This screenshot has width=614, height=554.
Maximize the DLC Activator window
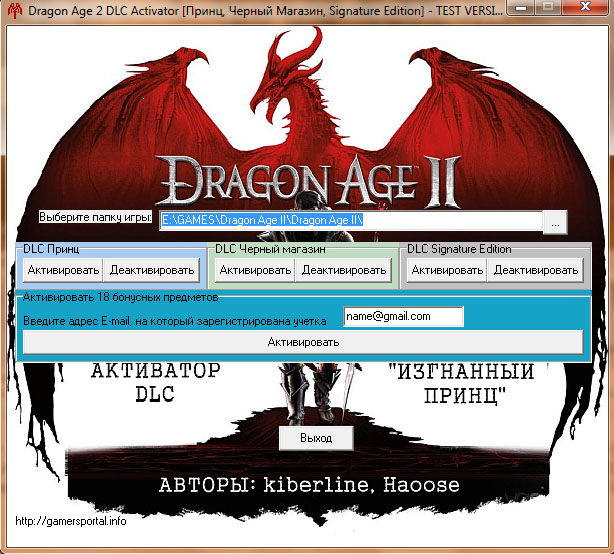point(548,7)
